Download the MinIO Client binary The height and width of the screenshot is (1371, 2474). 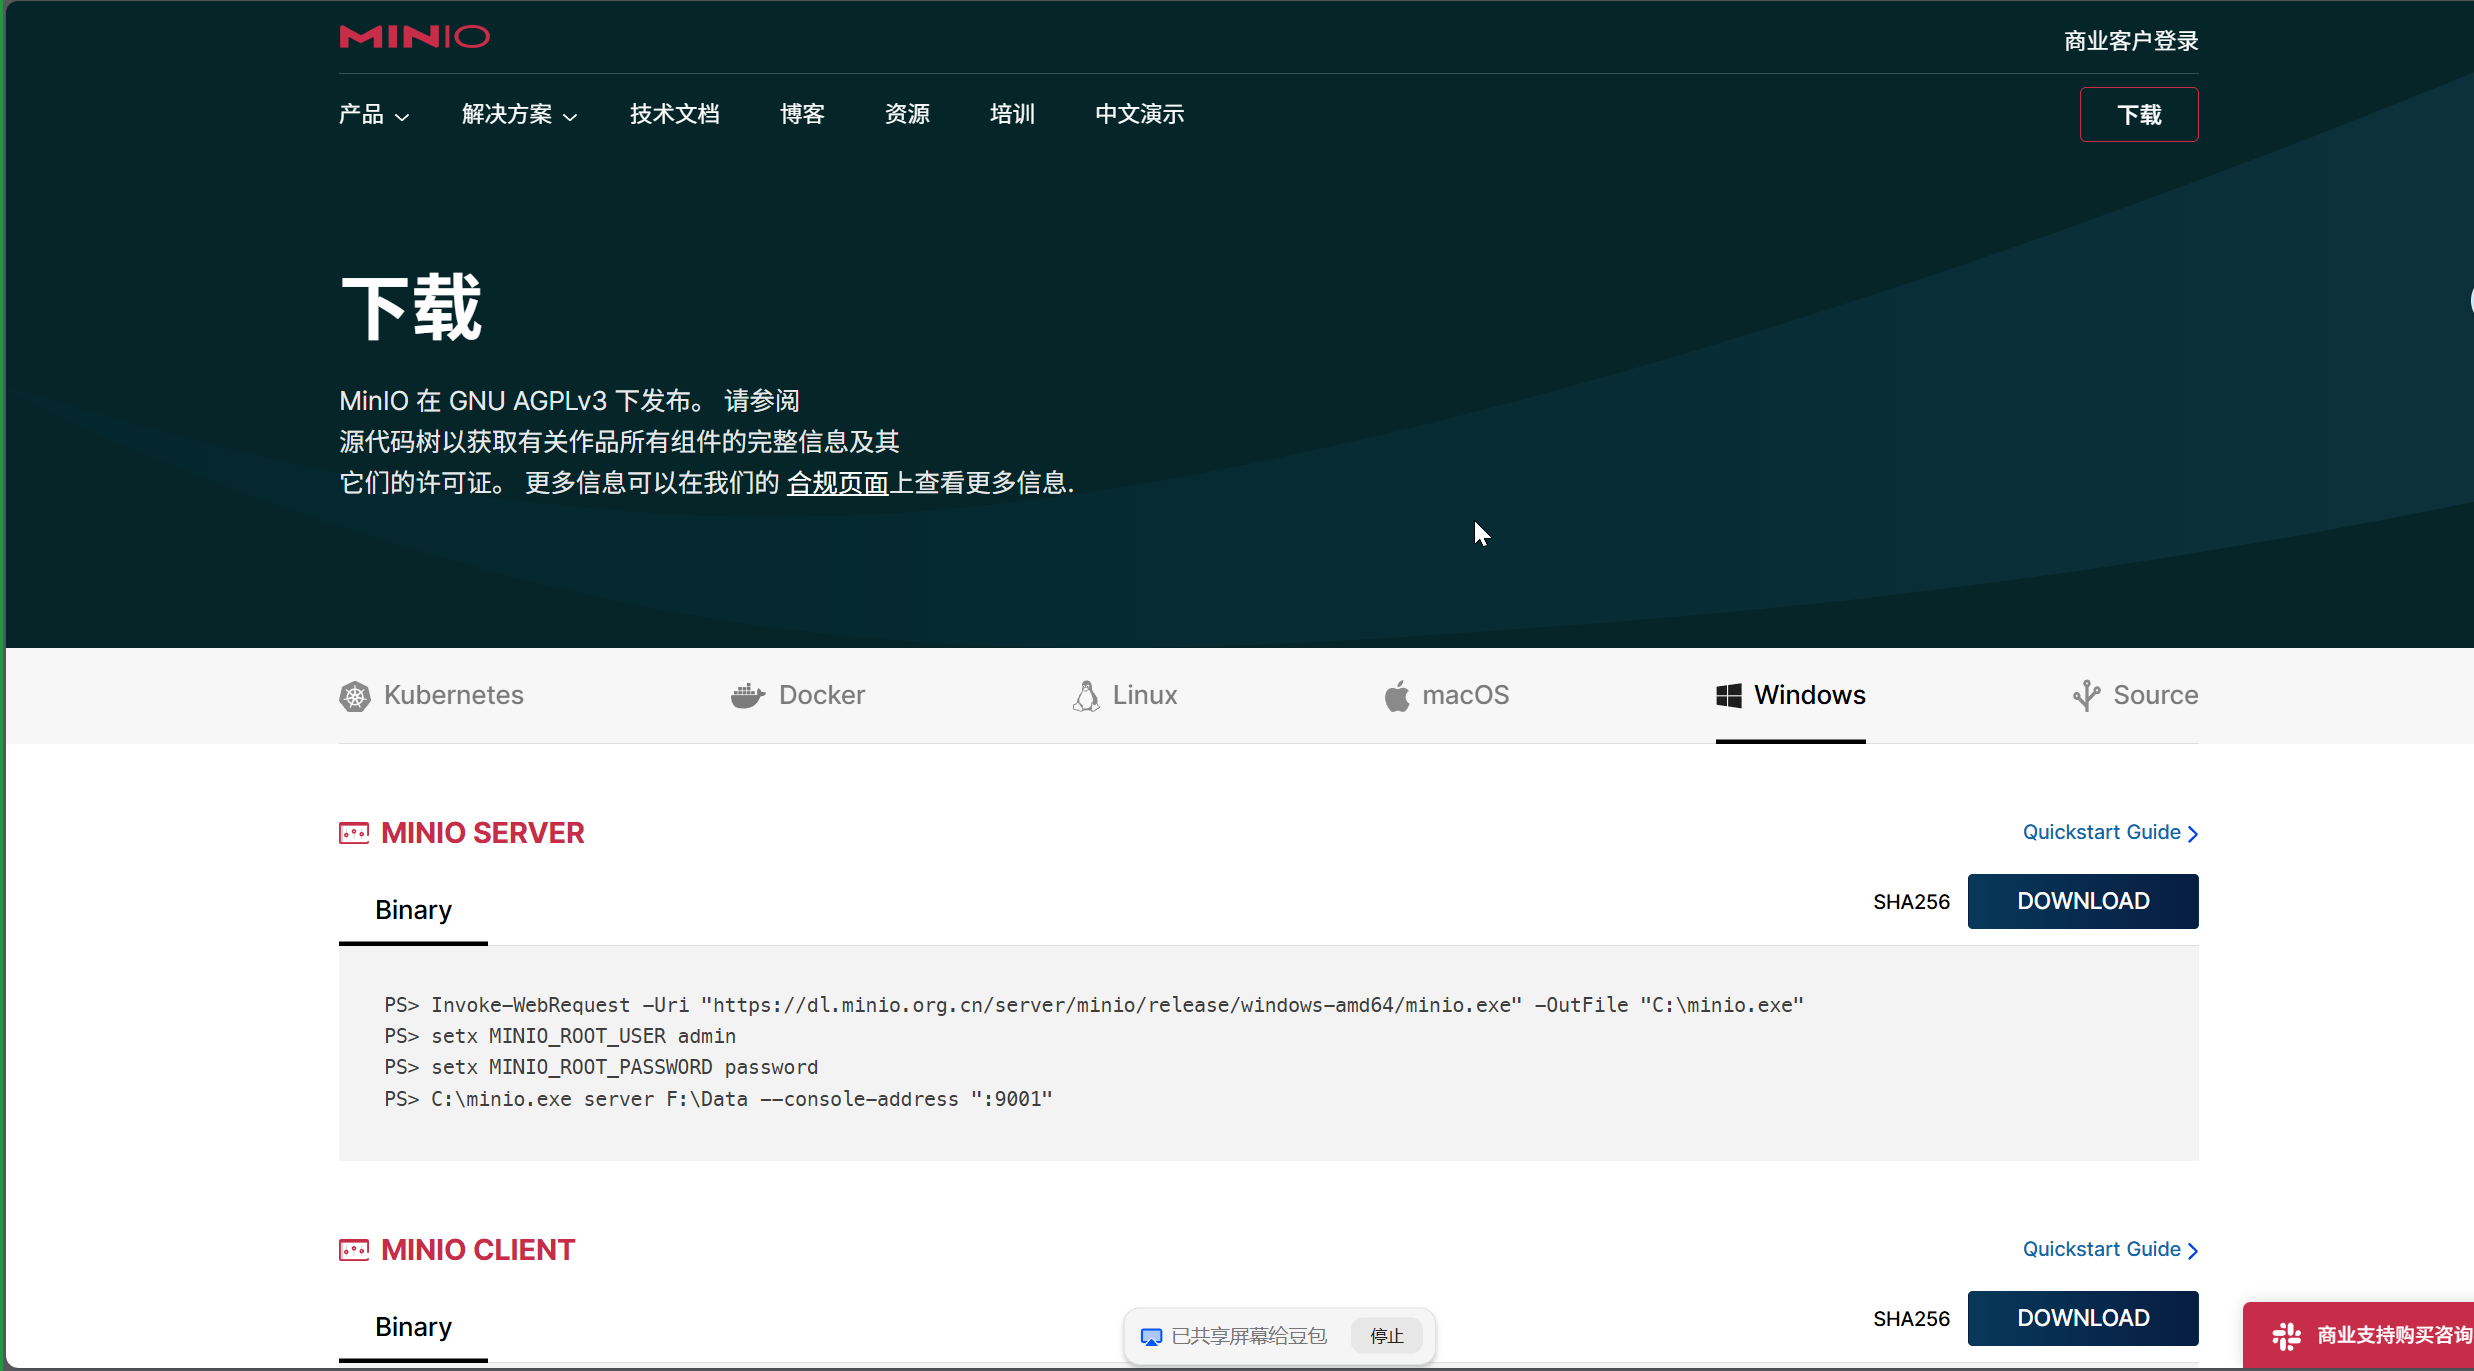point(2083,1318)
